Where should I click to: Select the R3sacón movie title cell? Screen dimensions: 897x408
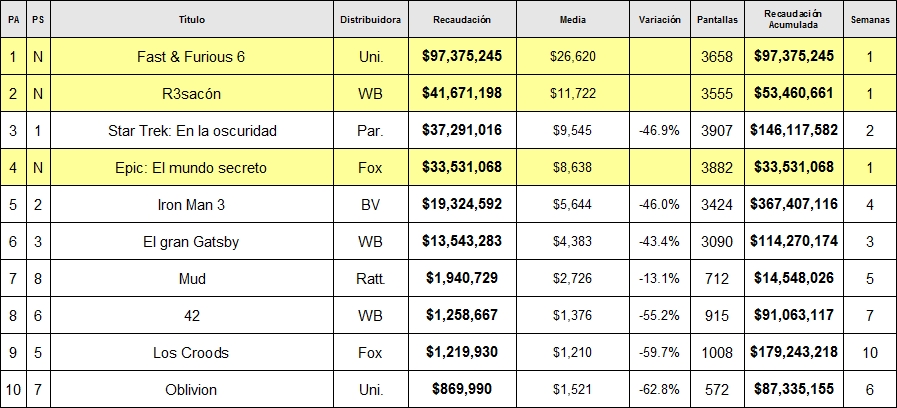tap(191, 94)
